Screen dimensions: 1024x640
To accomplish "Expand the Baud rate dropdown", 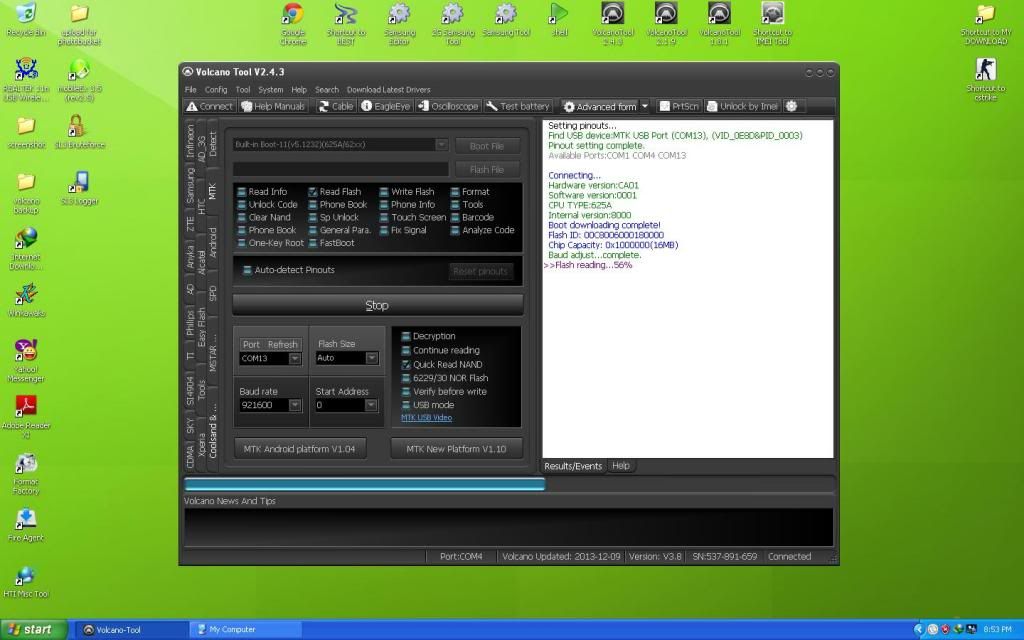I will [x=295, y=406].
